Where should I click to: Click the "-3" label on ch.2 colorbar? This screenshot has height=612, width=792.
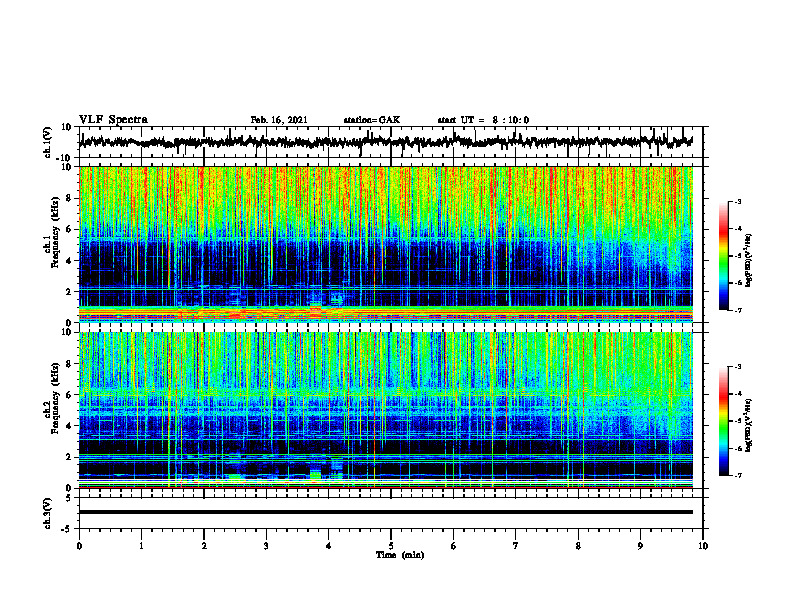pos(738,367)
